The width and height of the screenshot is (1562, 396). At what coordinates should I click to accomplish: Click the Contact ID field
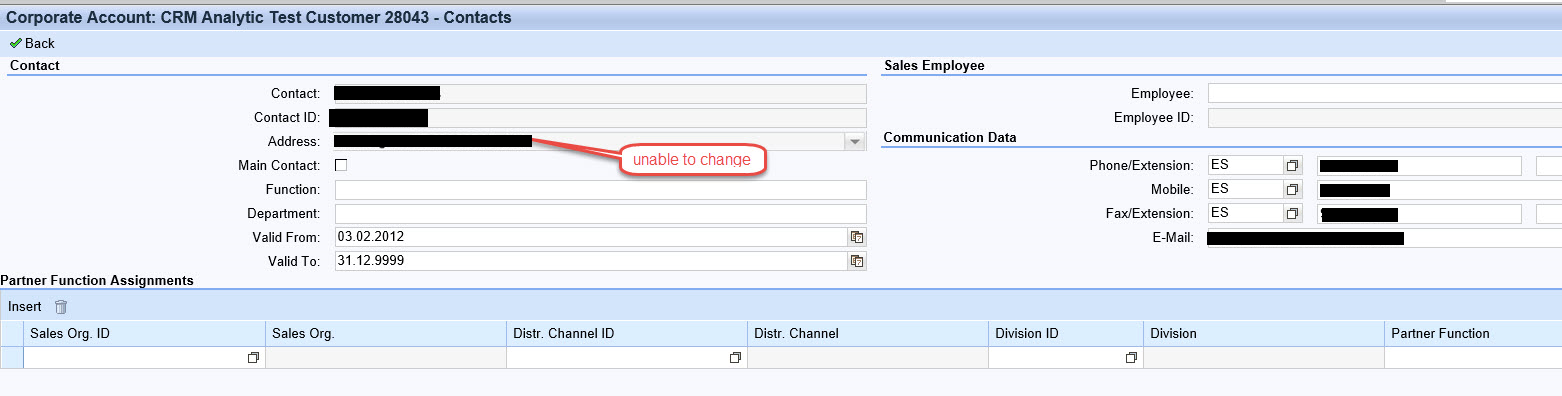click(600, 118)
